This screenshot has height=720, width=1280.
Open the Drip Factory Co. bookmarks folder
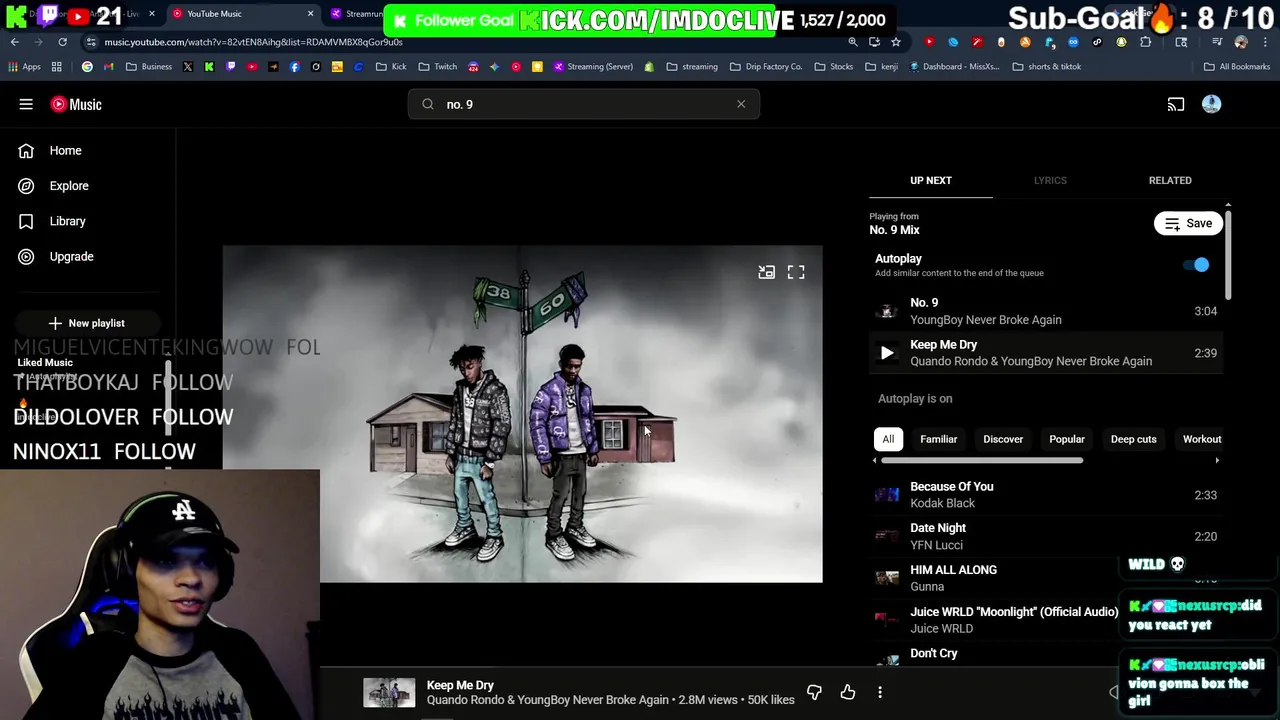tap(766, 67)
